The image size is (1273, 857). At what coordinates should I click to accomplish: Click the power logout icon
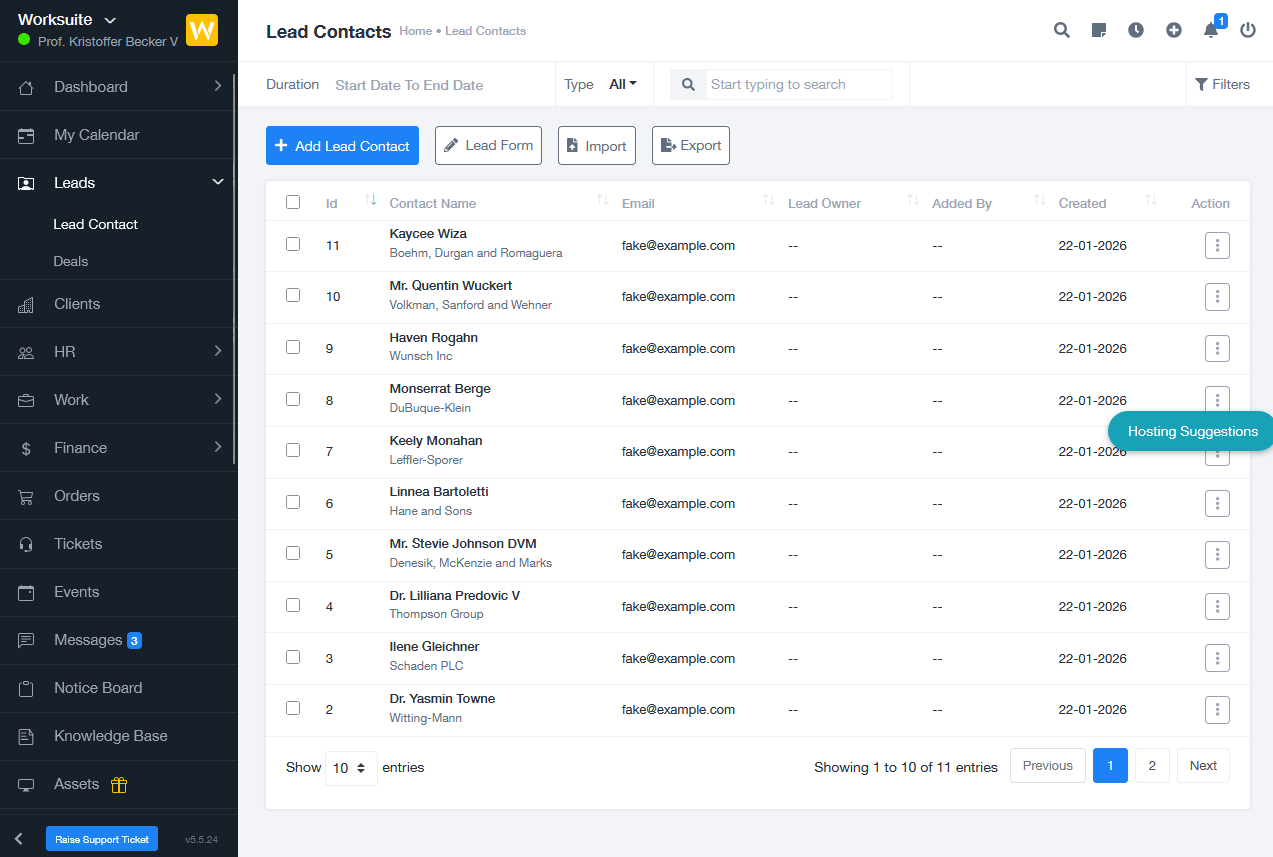(1248, 30)
